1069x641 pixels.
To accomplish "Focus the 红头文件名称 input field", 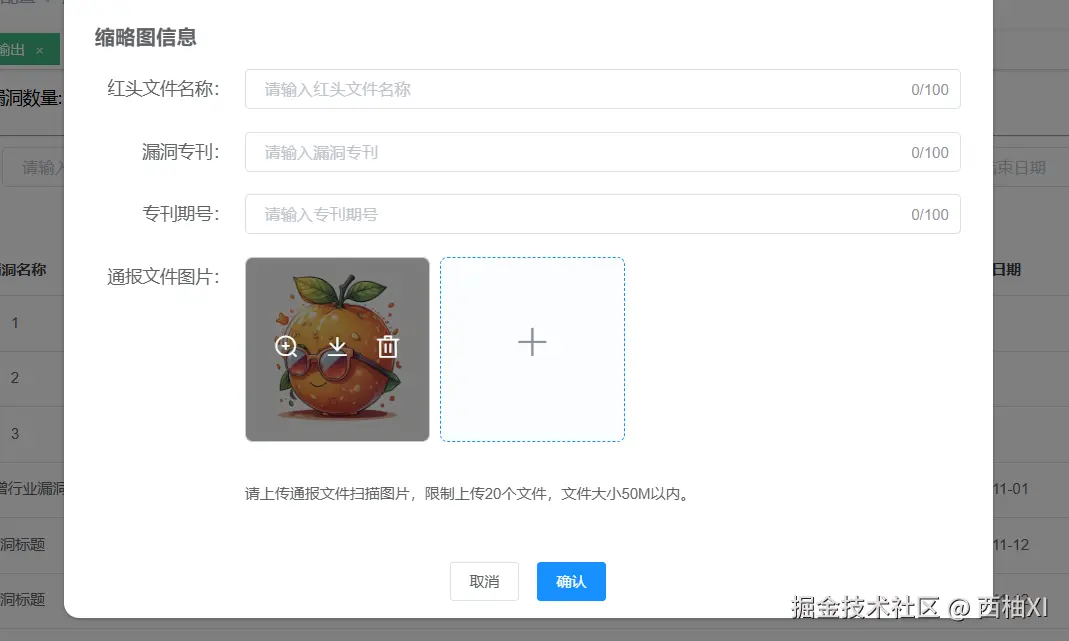I will point(603,89).
